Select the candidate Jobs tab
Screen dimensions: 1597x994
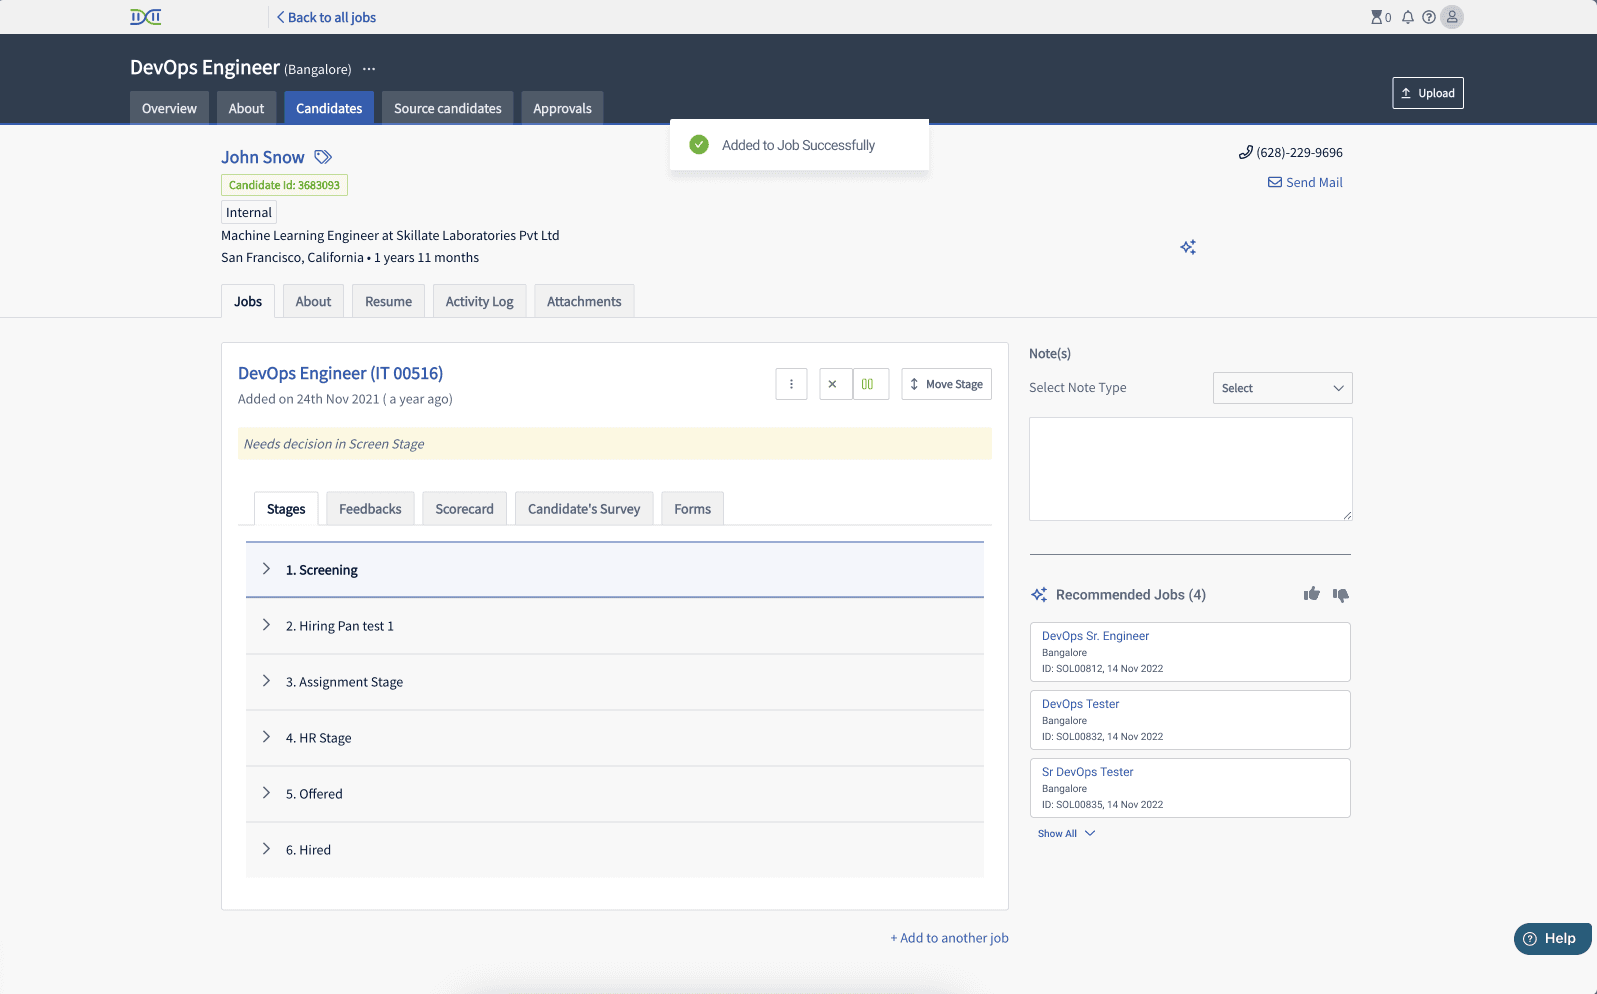coord(248,301)
